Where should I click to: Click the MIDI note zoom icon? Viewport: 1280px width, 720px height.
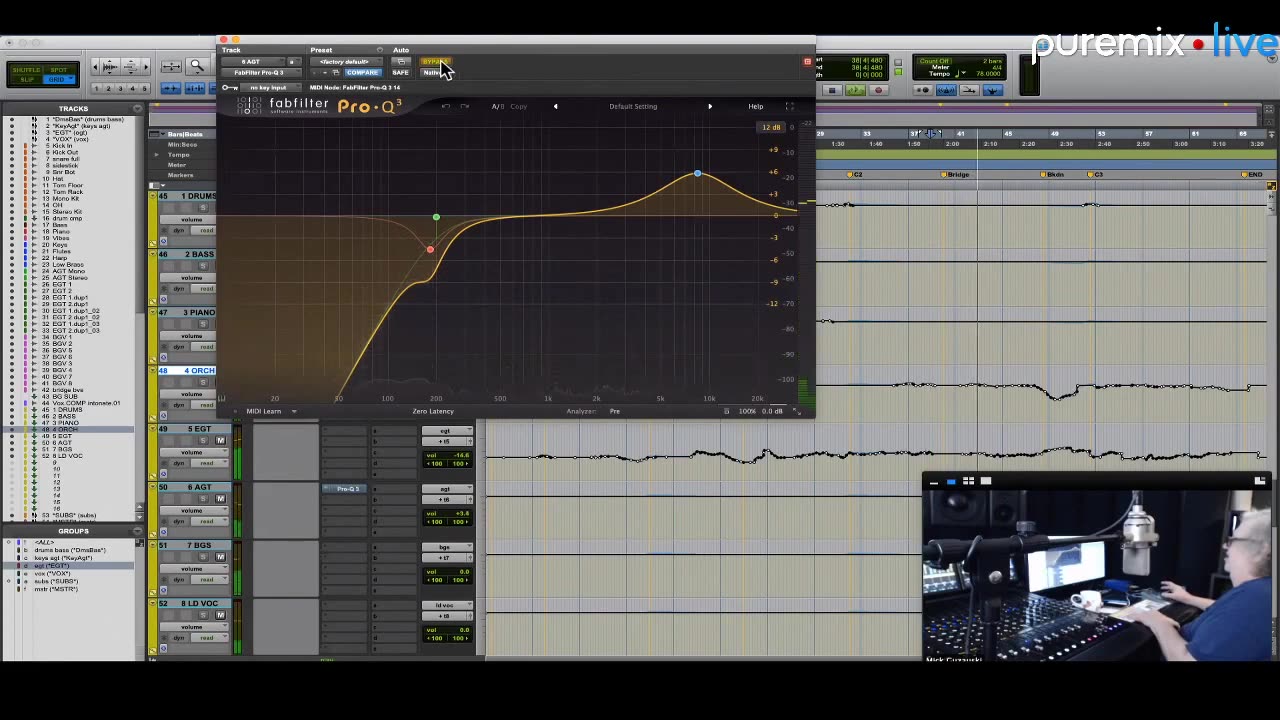coord(130,66)
